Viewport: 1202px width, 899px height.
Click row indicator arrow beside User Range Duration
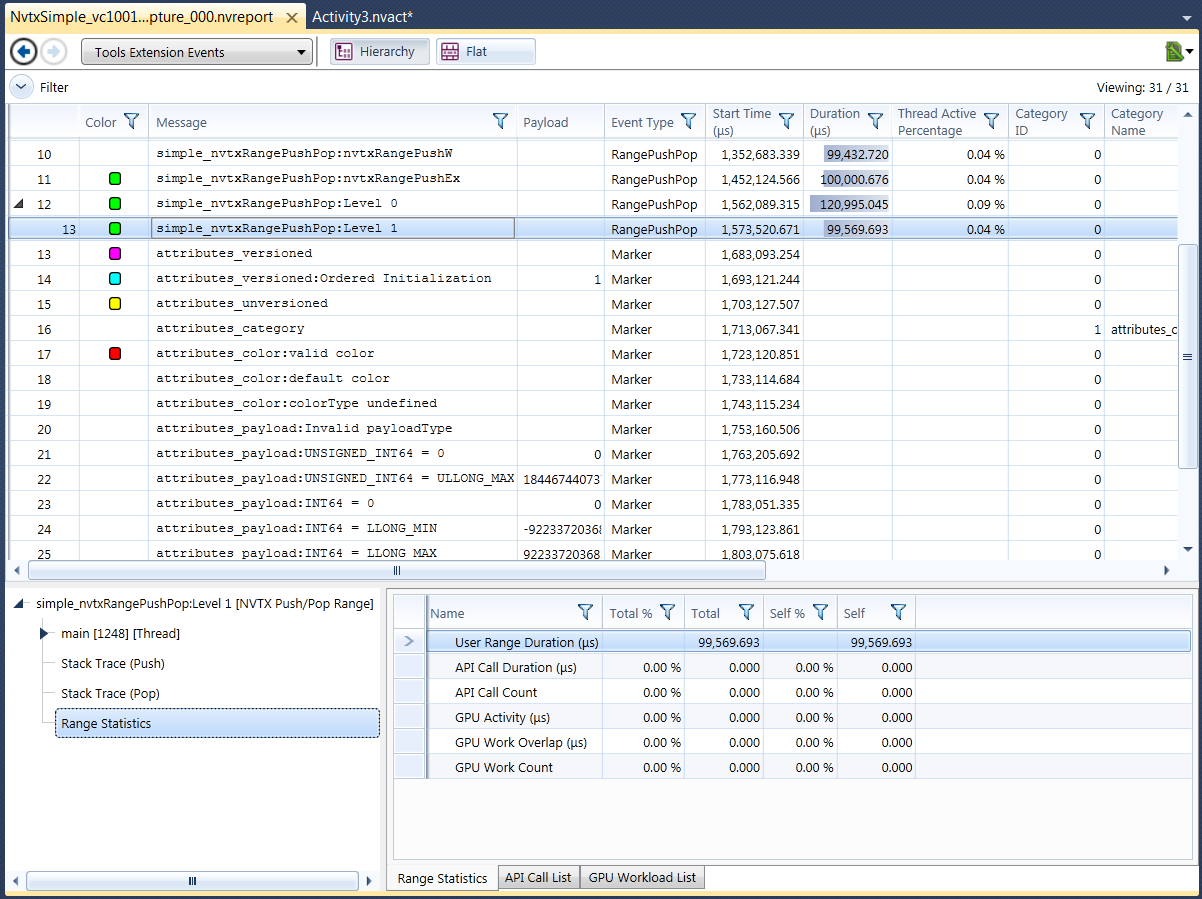click(409, 642)
